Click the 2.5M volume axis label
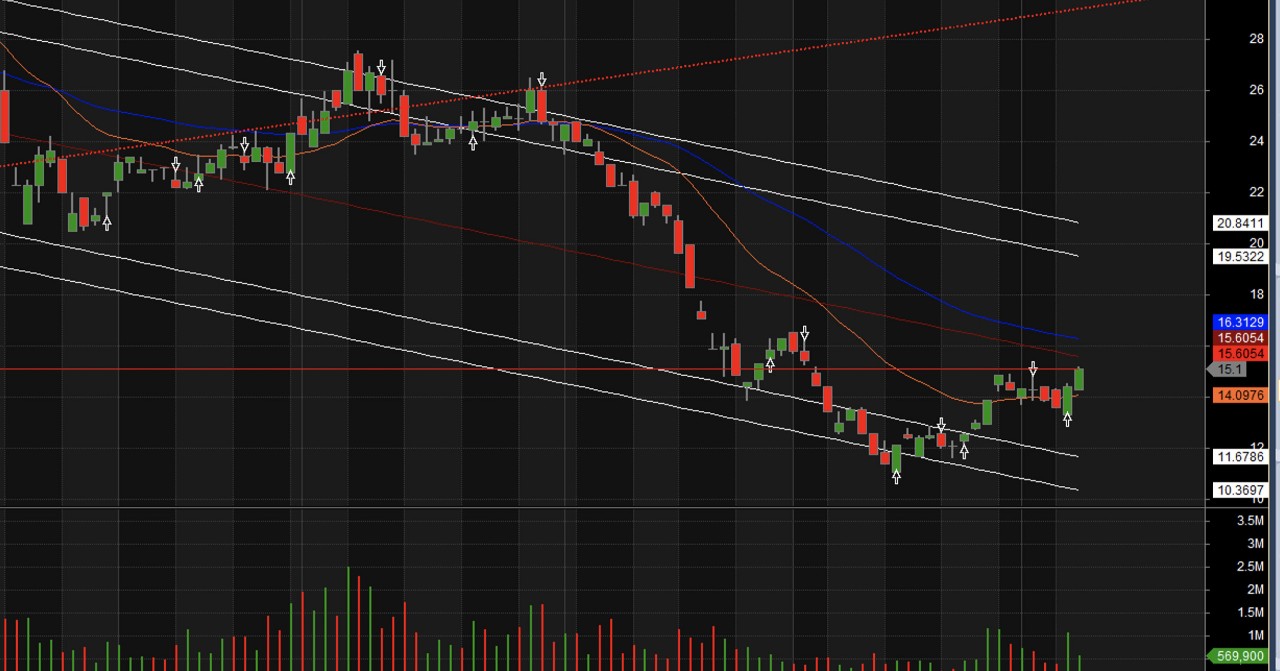Viewport: 1280px width, 671px height. point(1250,567)
